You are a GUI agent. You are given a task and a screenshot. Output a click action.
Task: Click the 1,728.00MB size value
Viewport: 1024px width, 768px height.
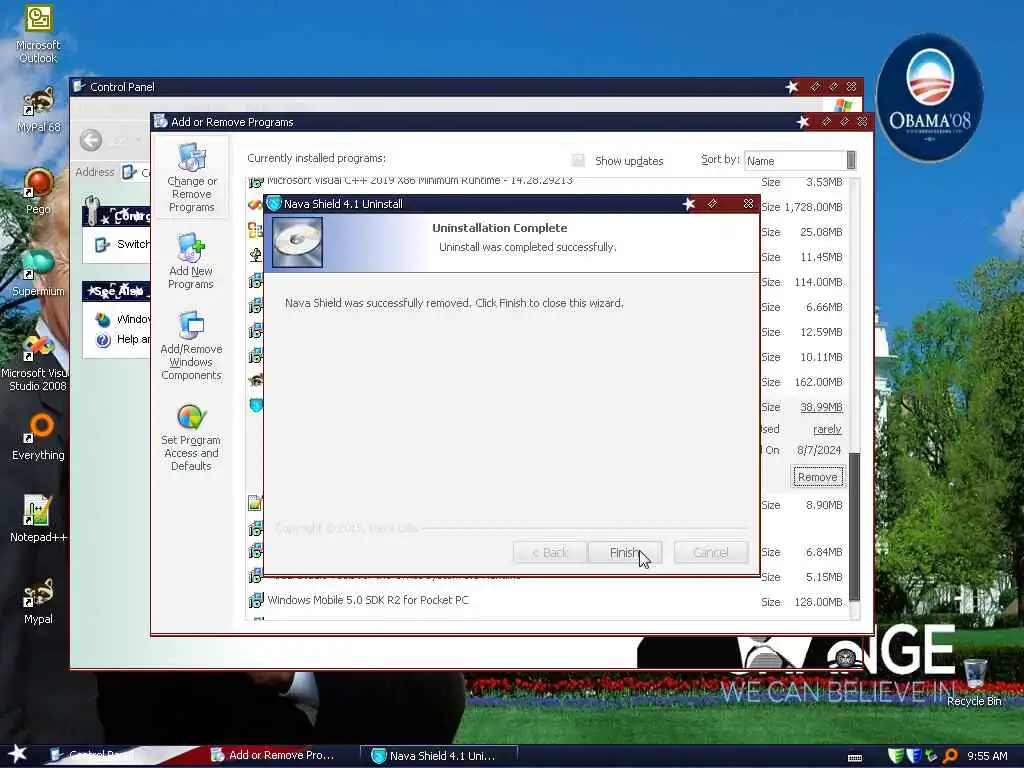tap(813, 207)
